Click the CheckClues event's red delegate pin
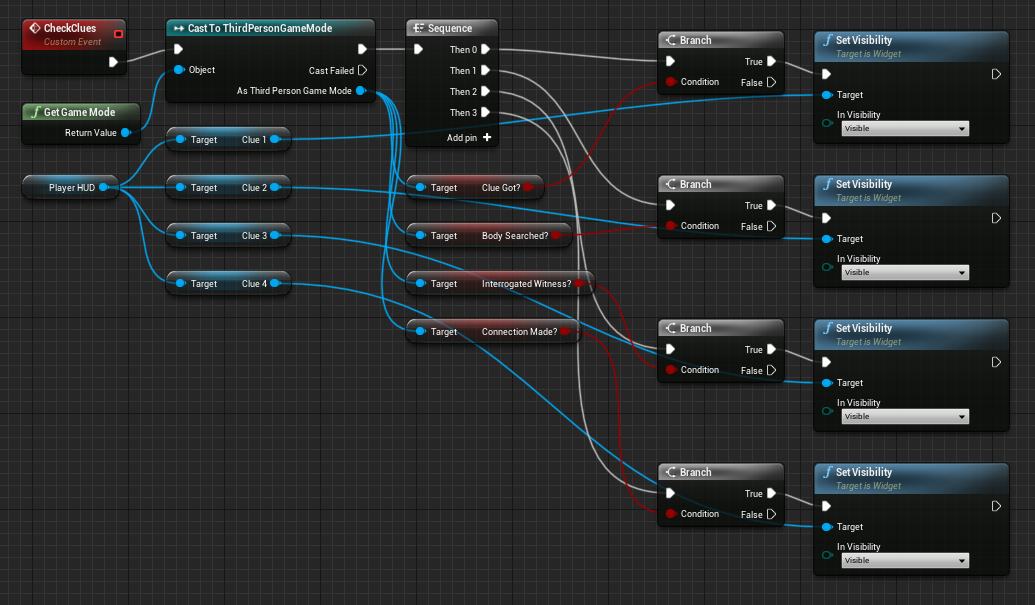The width and height of the screenshot is (1035, 605). [x=119, y=35]
